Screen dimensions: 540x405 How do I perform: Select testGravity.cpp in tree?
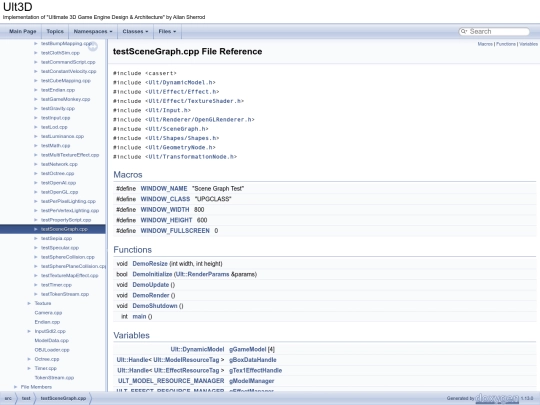[58, 108]
